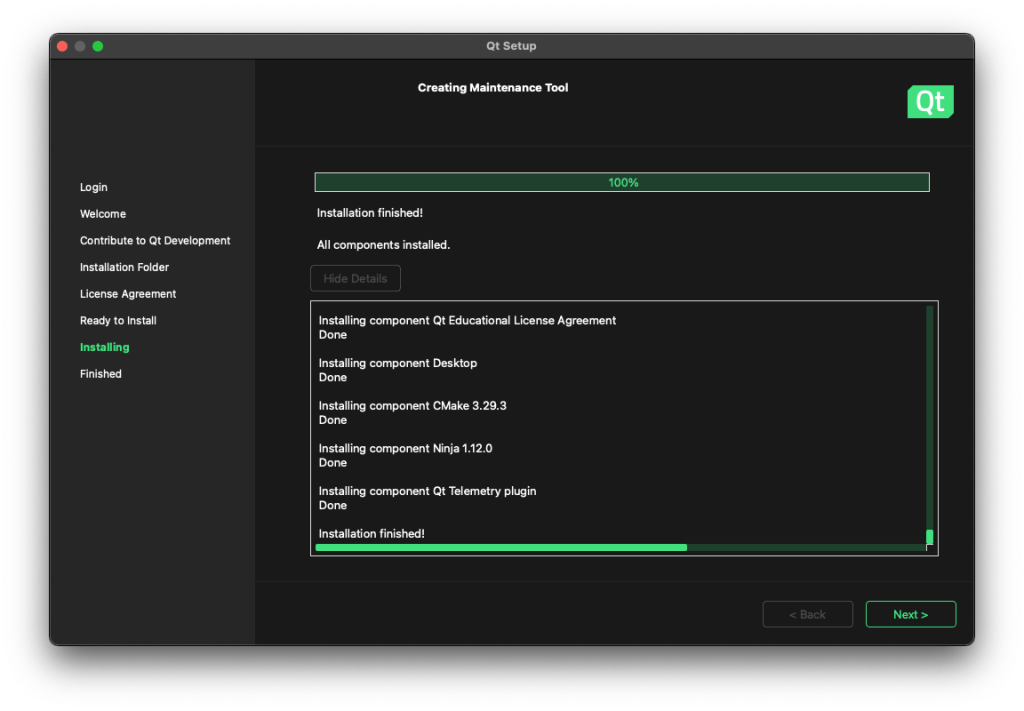Select the License Agreement step
The width and height of the screenshot is (1024, 711).
click(x=128, y=294)
